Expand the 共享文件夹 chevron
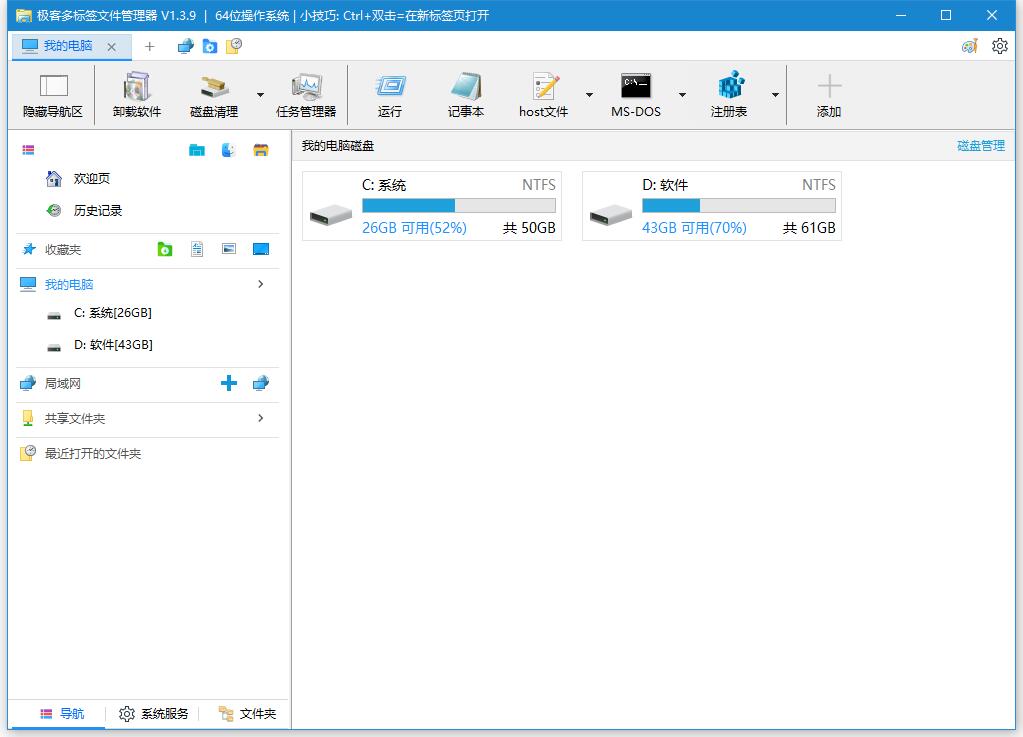1023x737 pixels. tap(261, 418)
